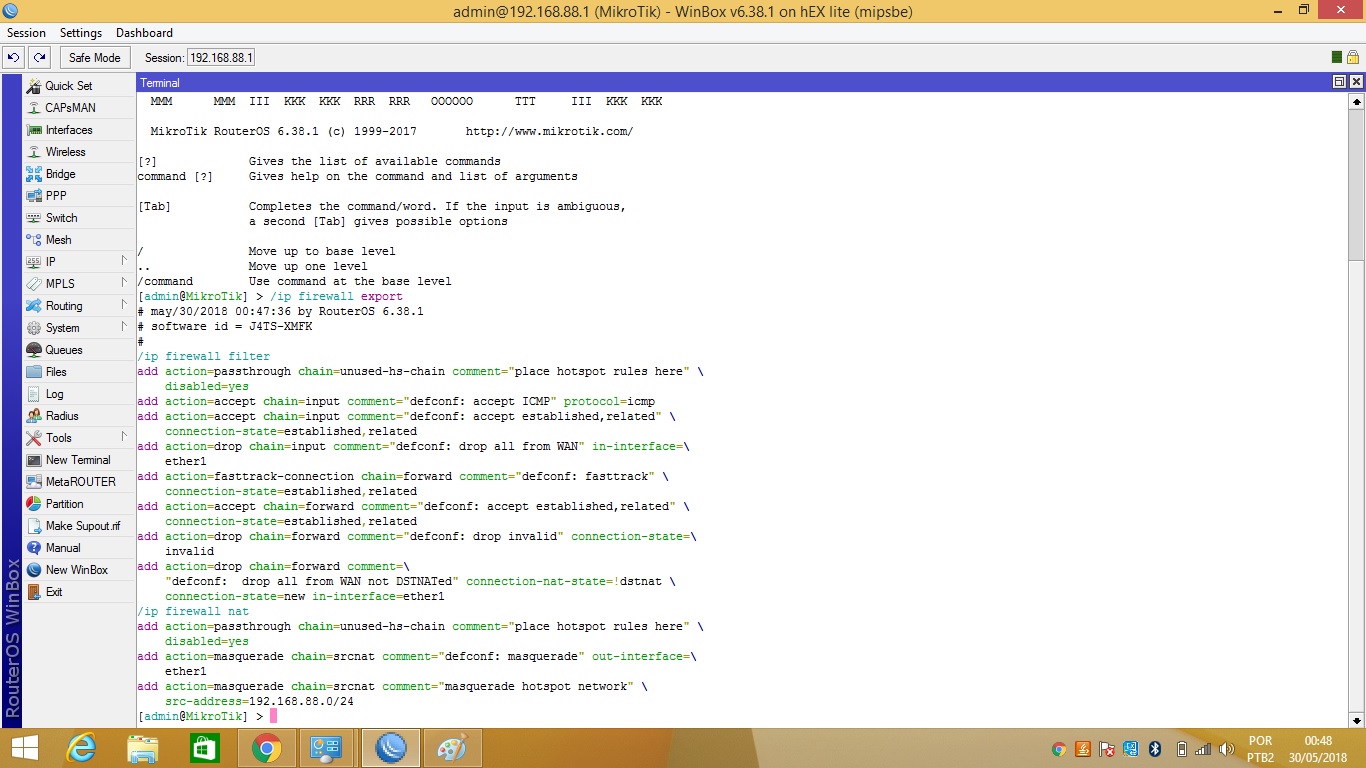1366x768 pixels.
Task: Expand the System submenu
Action: (x=124, y=327)
